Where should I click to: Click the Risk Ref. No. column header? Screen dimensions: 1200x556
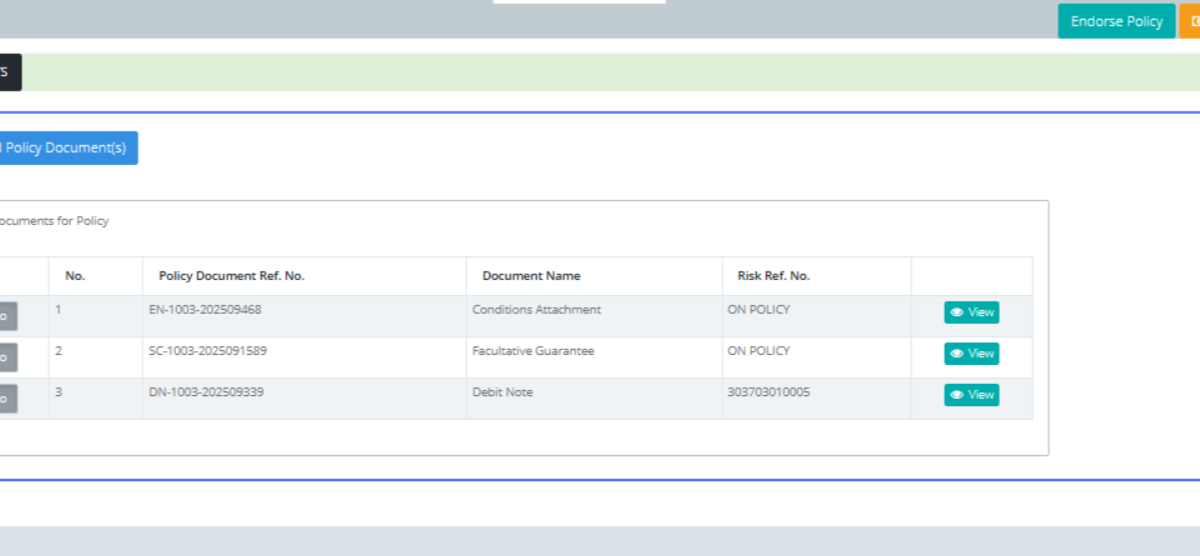[773, 276]
